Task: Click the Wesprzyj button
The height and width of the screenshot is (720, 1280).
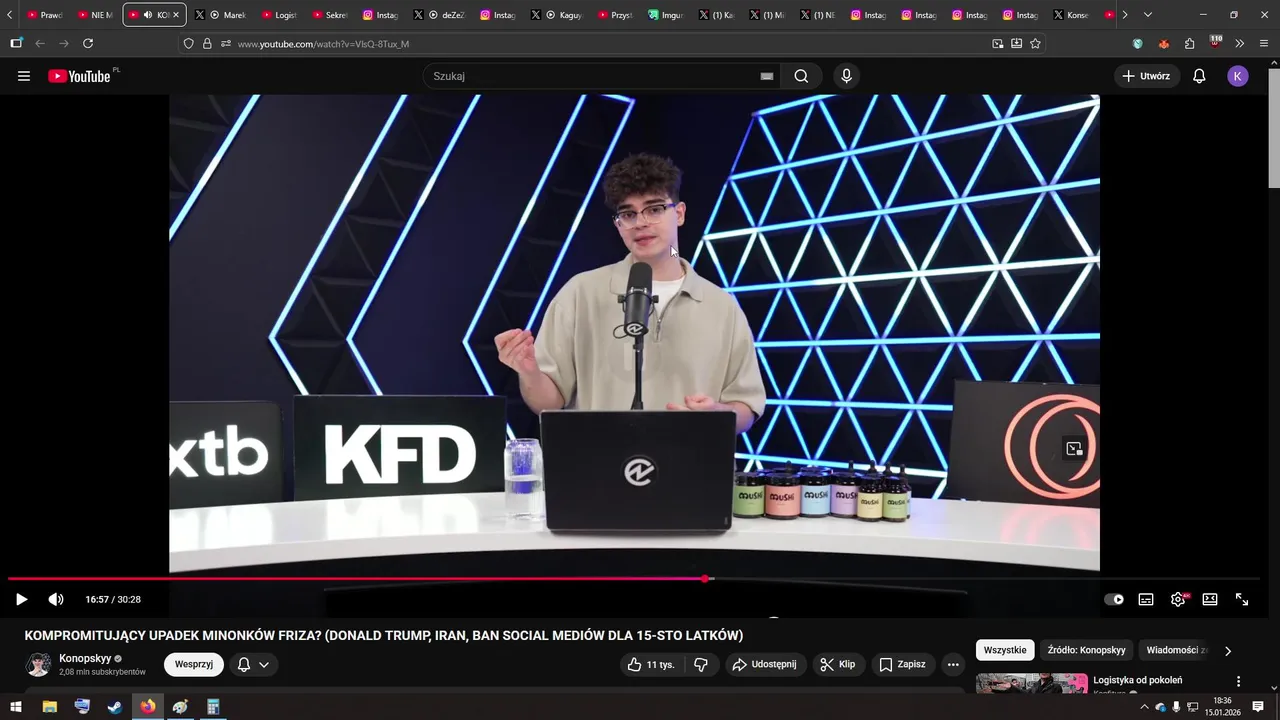Action: point(194,664)
